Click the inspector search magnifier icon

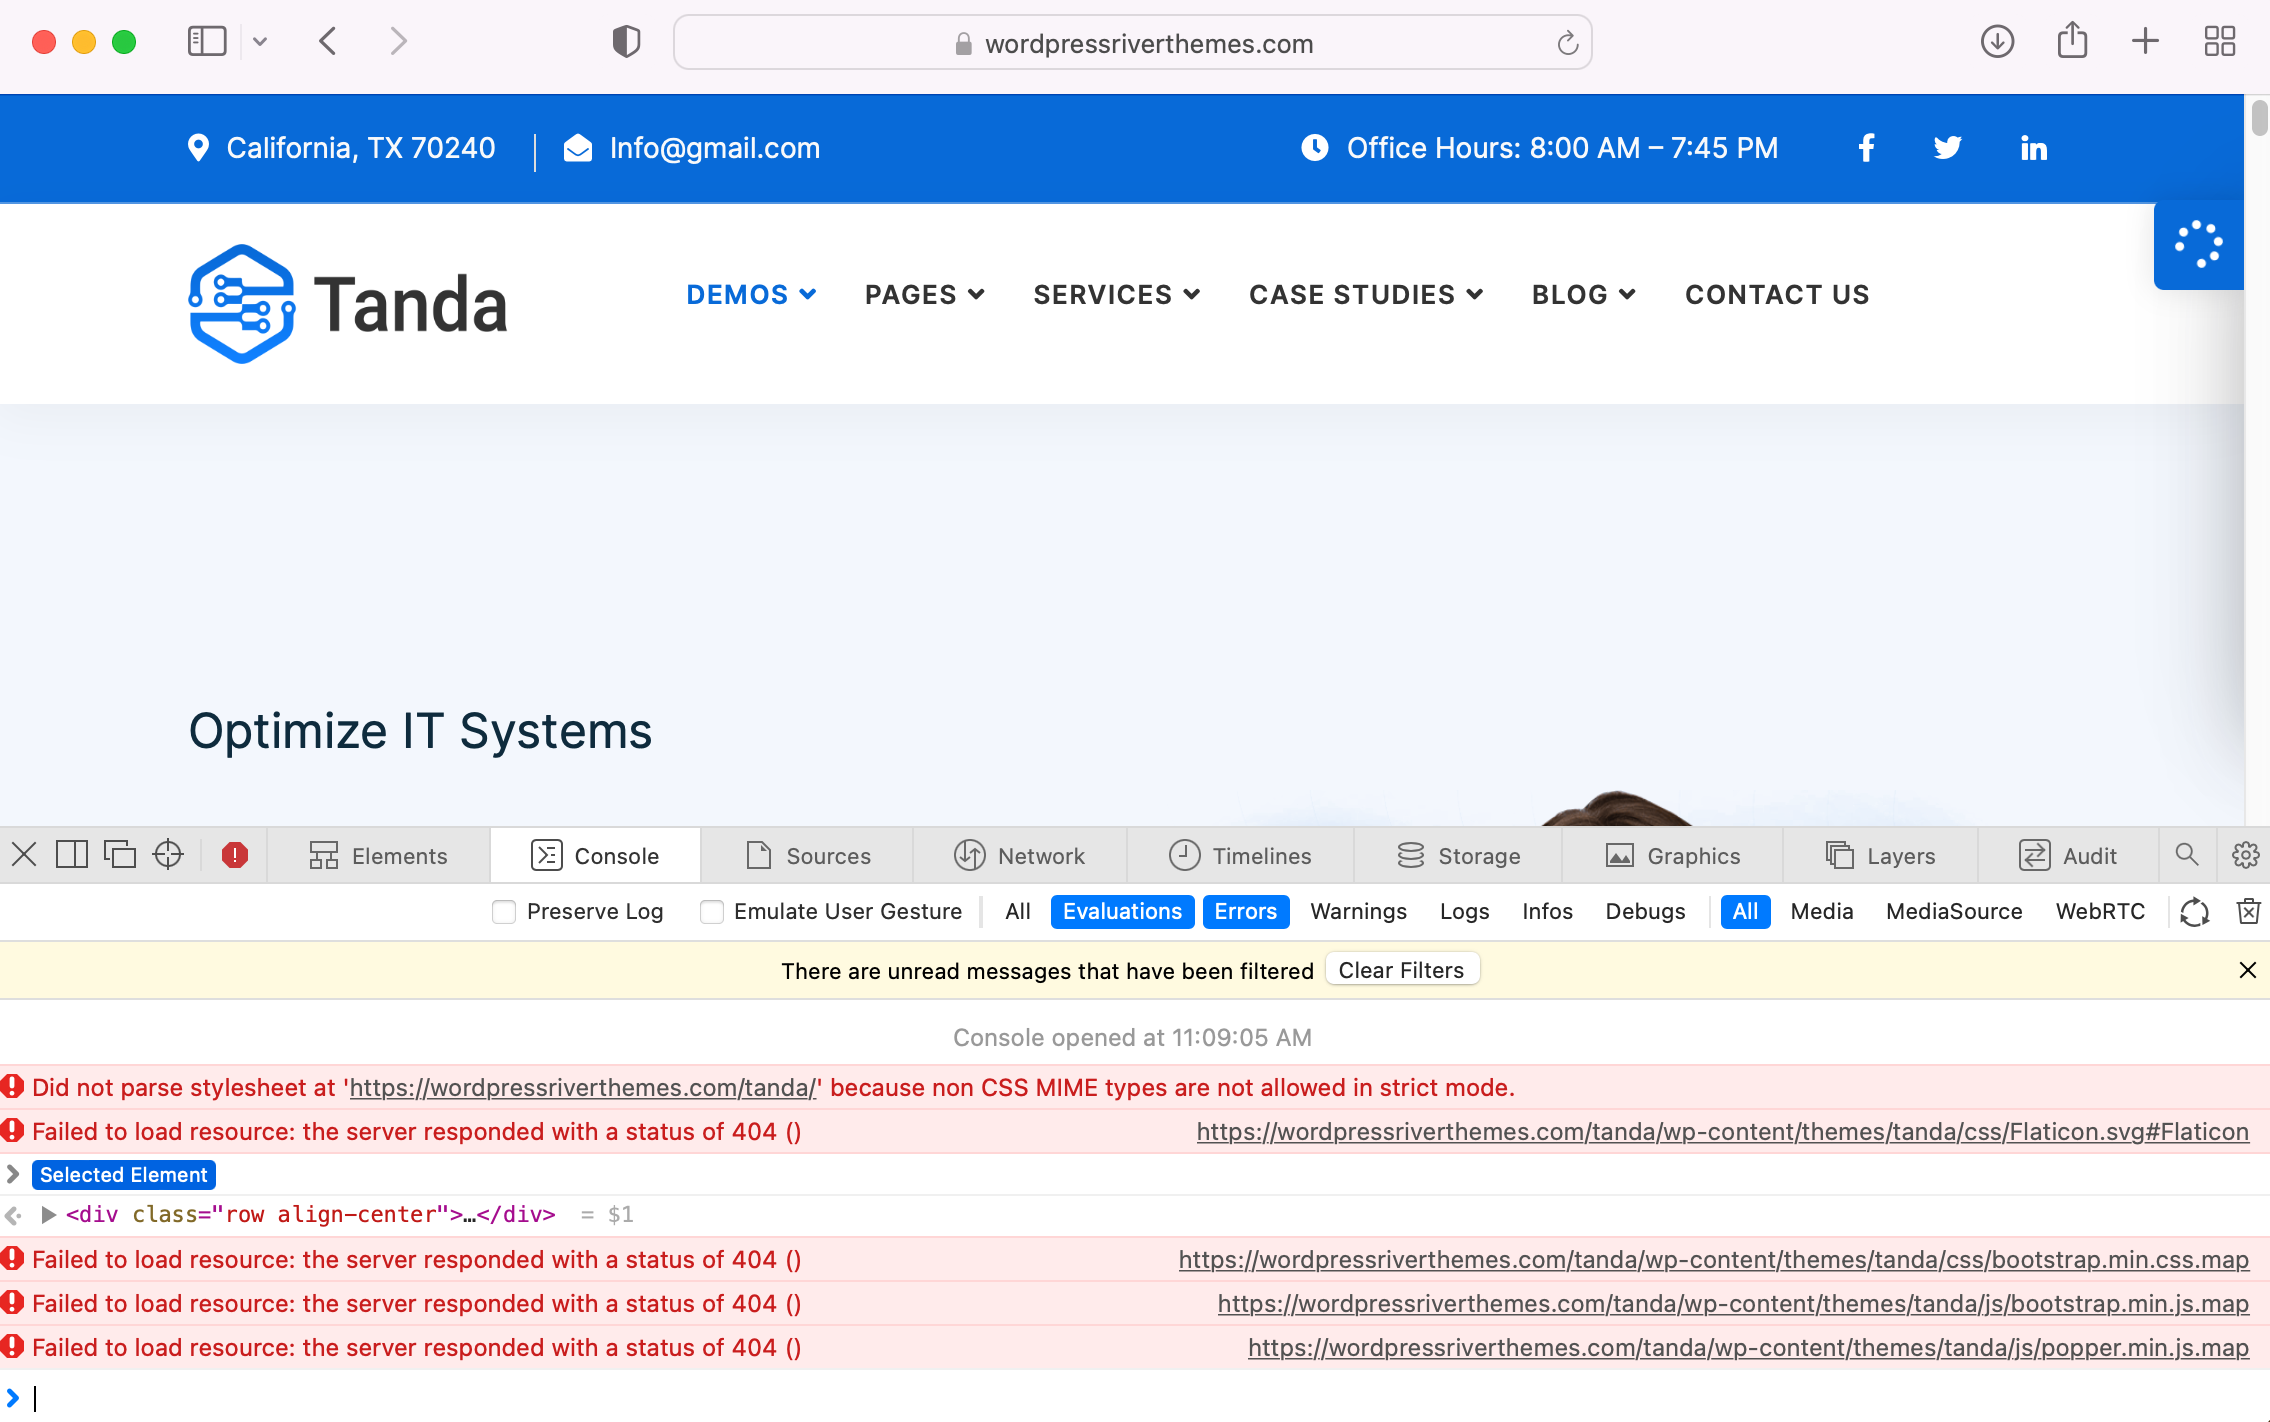point(2187,855)
